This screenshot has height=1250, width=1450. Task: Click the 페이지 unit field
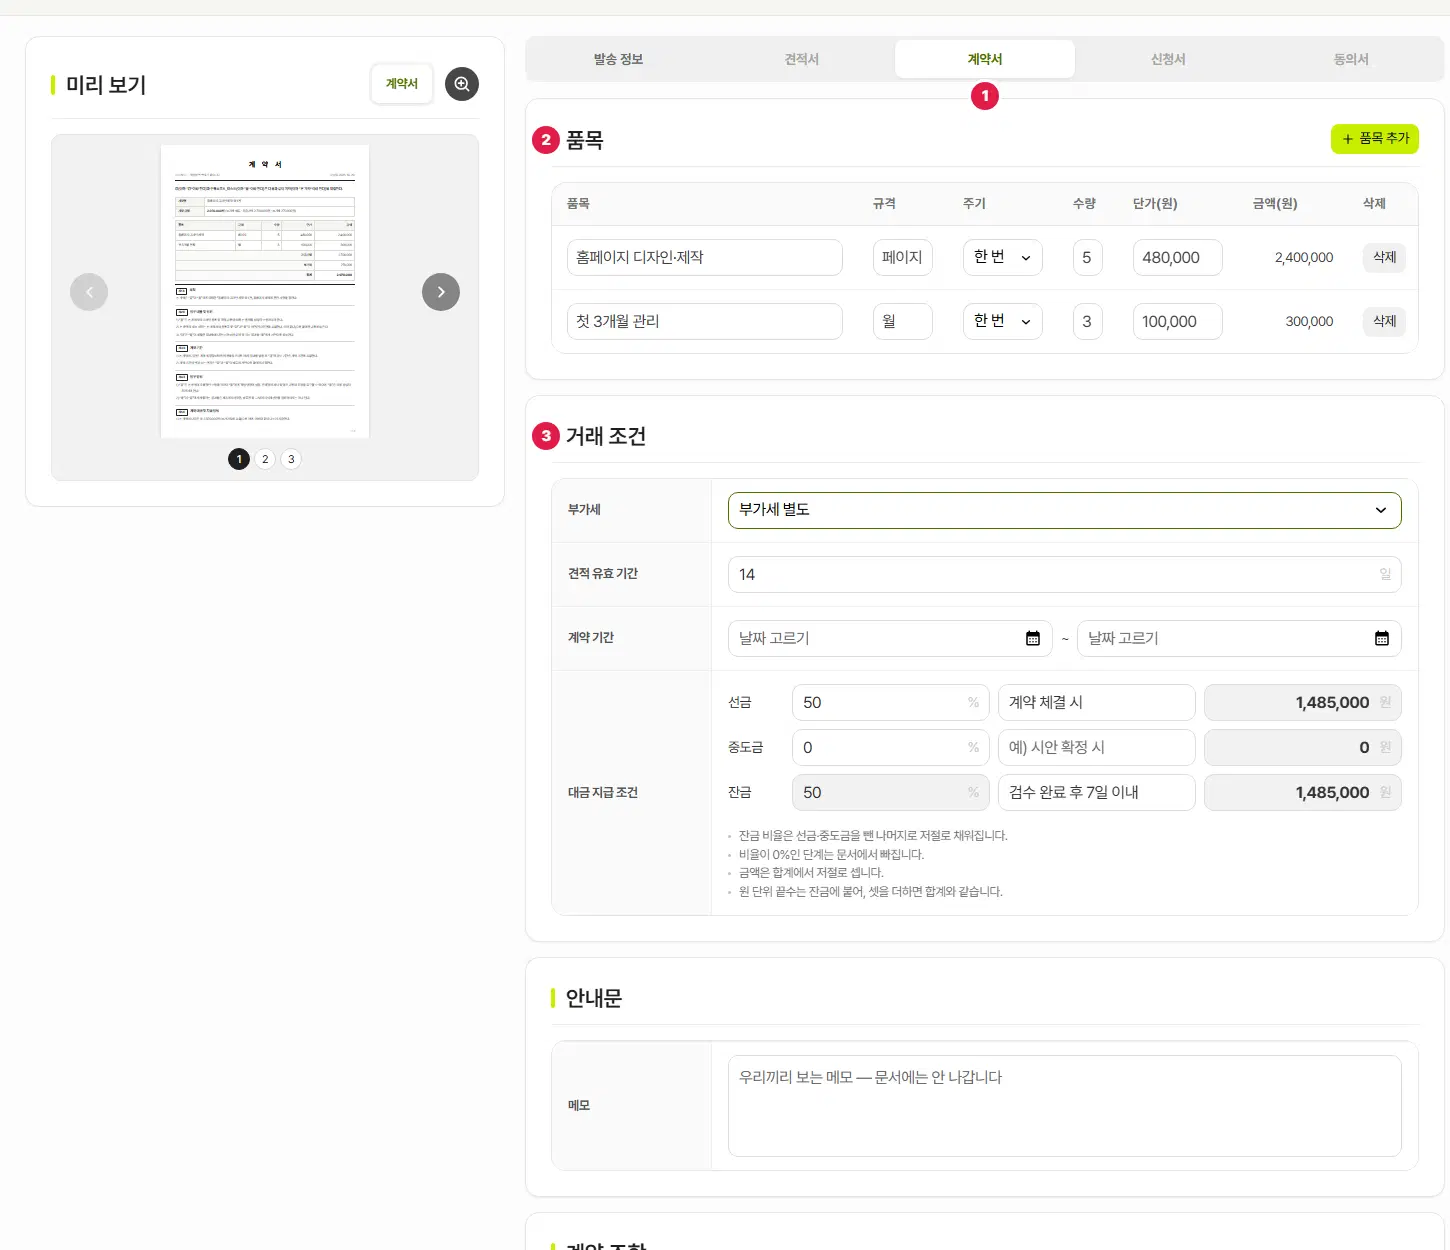(903, 257)
